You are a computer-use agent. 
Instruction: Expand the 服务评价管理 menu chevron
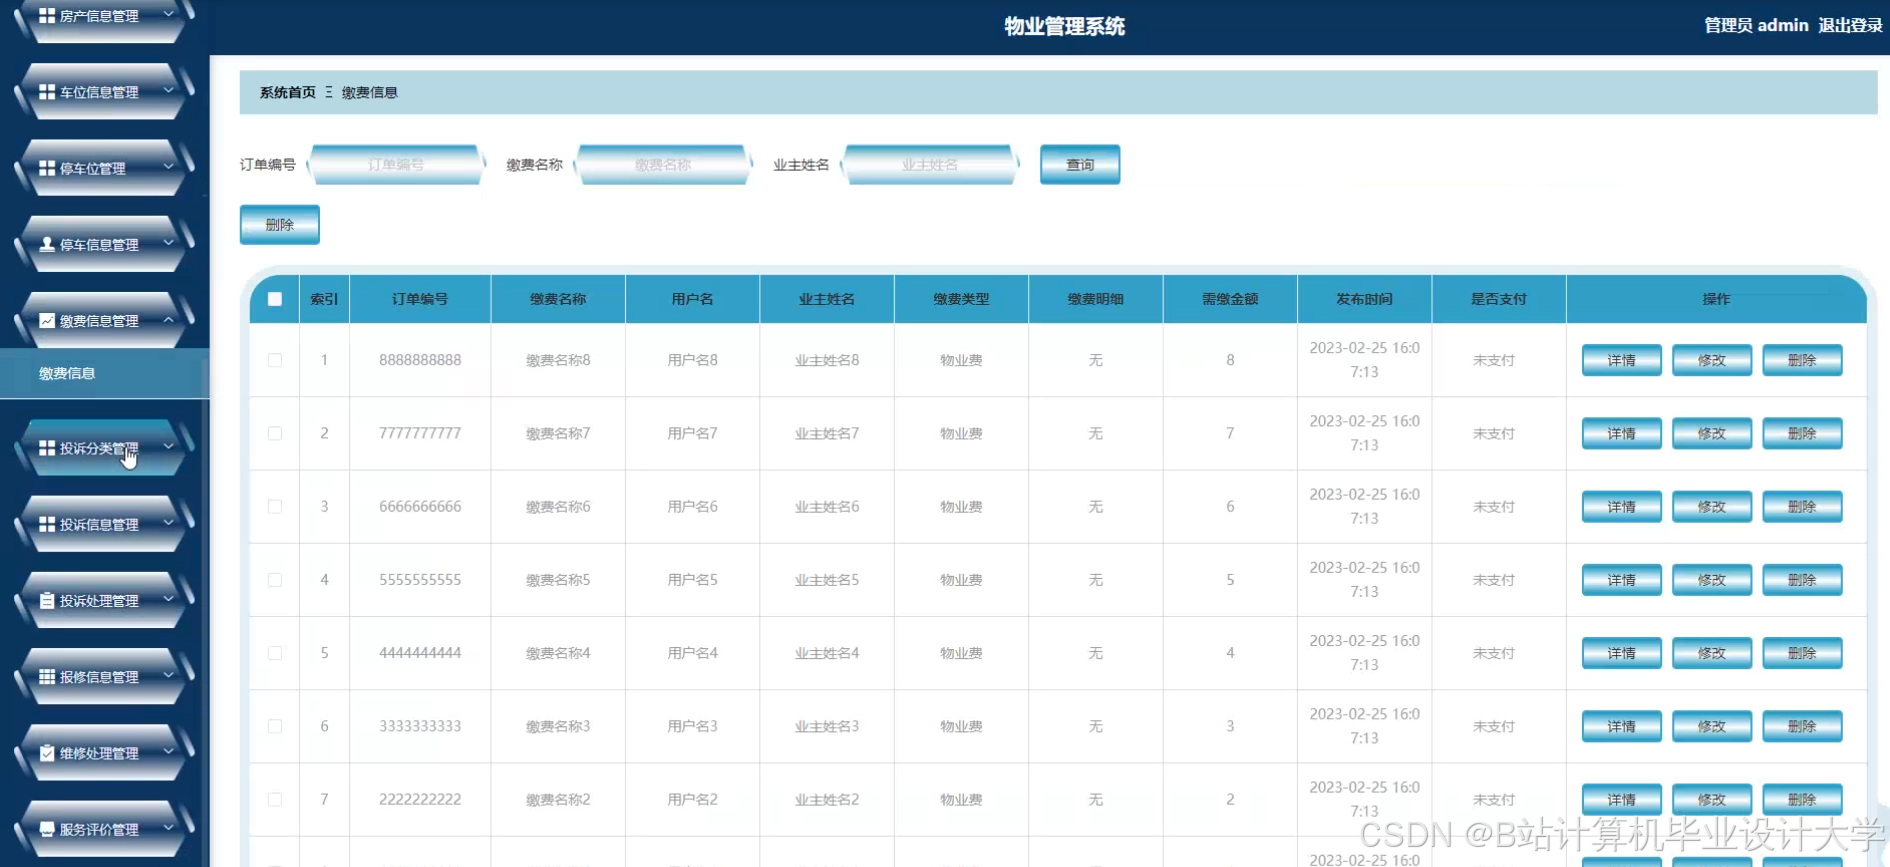[168, 828]
